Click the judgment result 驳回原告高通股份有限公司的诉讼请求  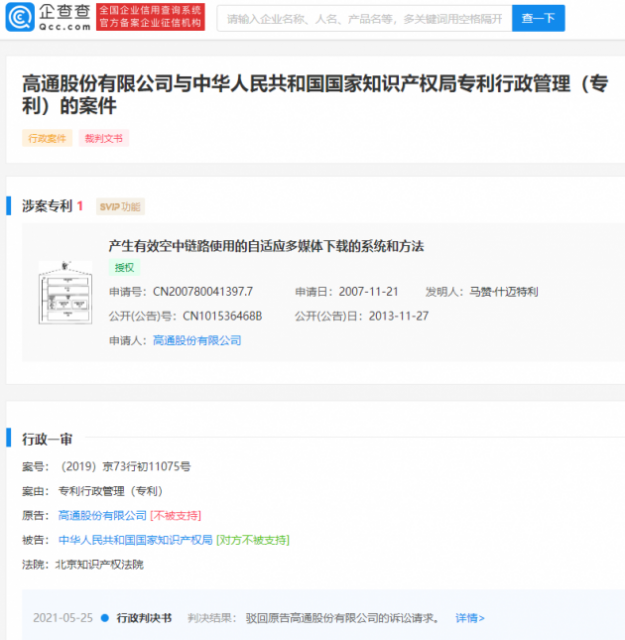click(342, 618)
